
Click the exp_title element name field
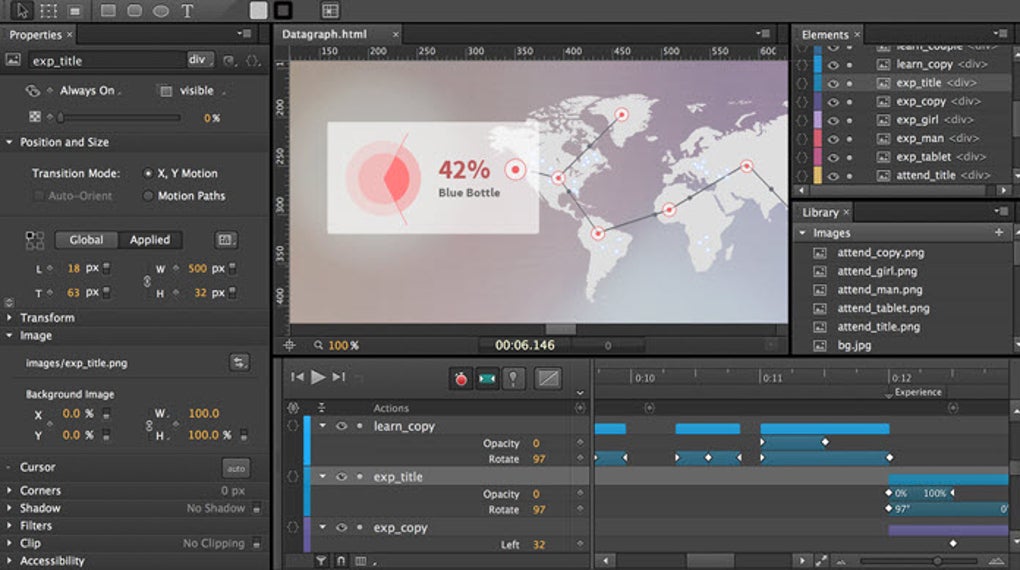[107, 61]
